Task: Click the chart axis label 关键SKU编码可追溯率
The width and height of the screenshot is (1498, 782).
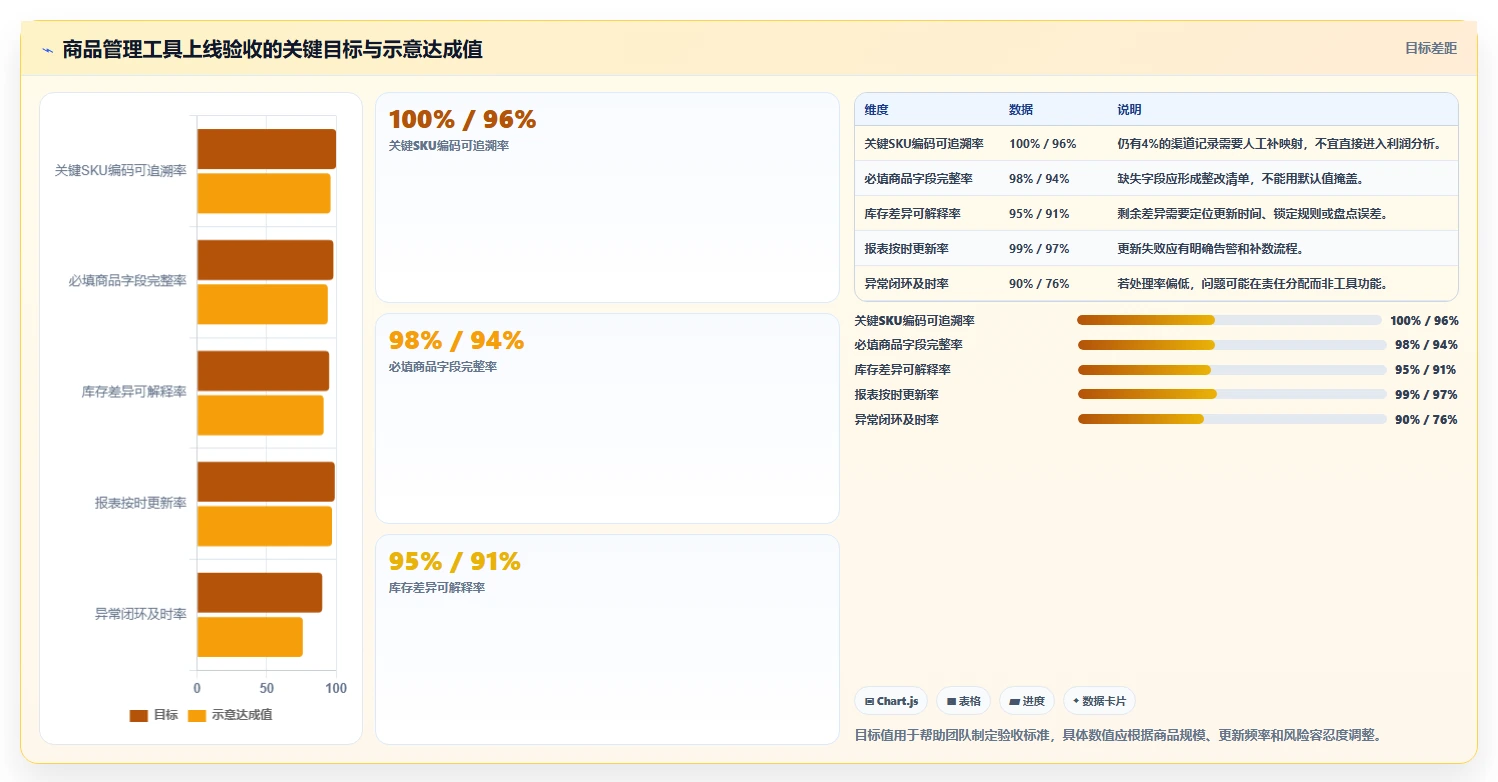Action: 120,171
